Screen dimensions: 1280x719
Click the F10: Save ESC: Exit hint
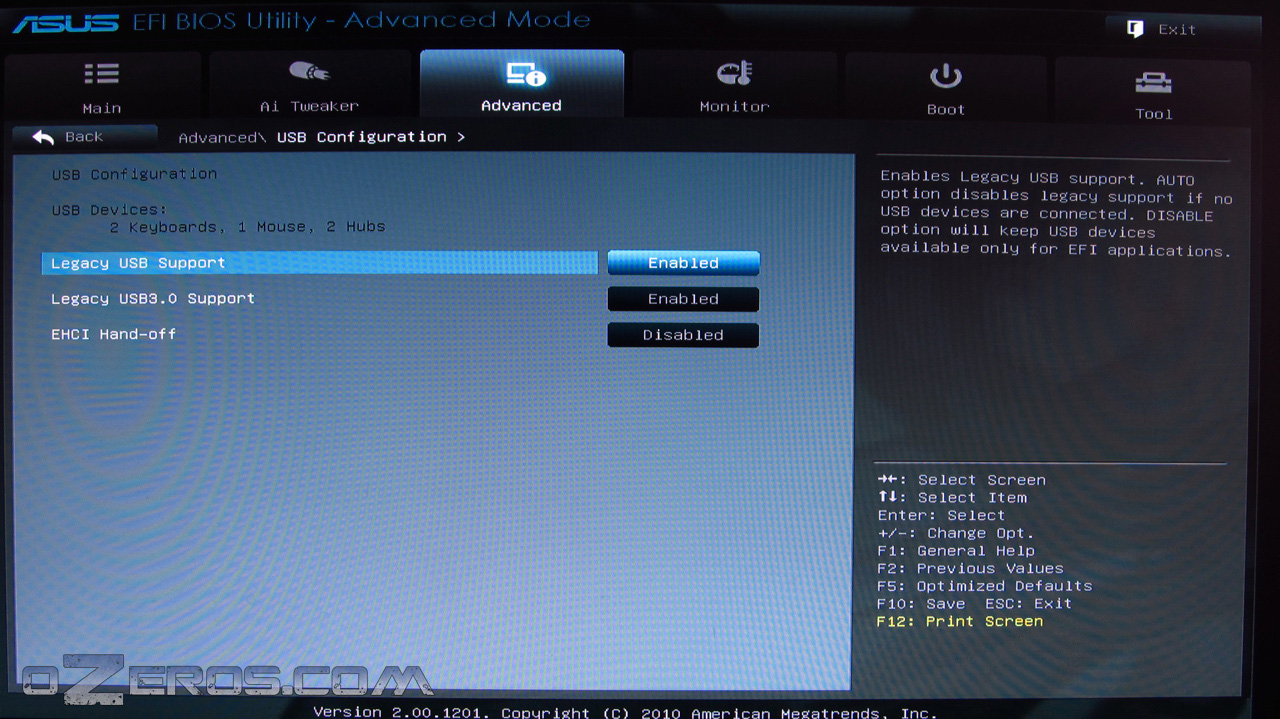tap(974, 604)
